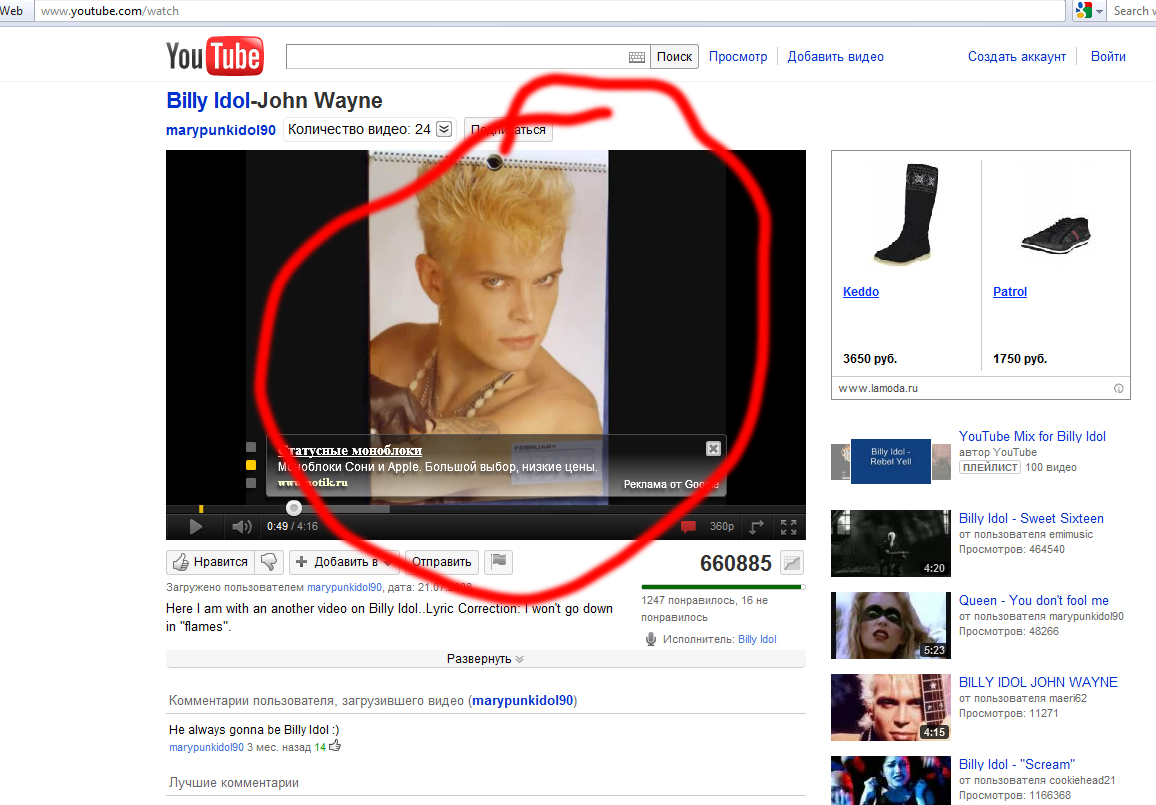Click the view count 660885

[x=735, y=563]
